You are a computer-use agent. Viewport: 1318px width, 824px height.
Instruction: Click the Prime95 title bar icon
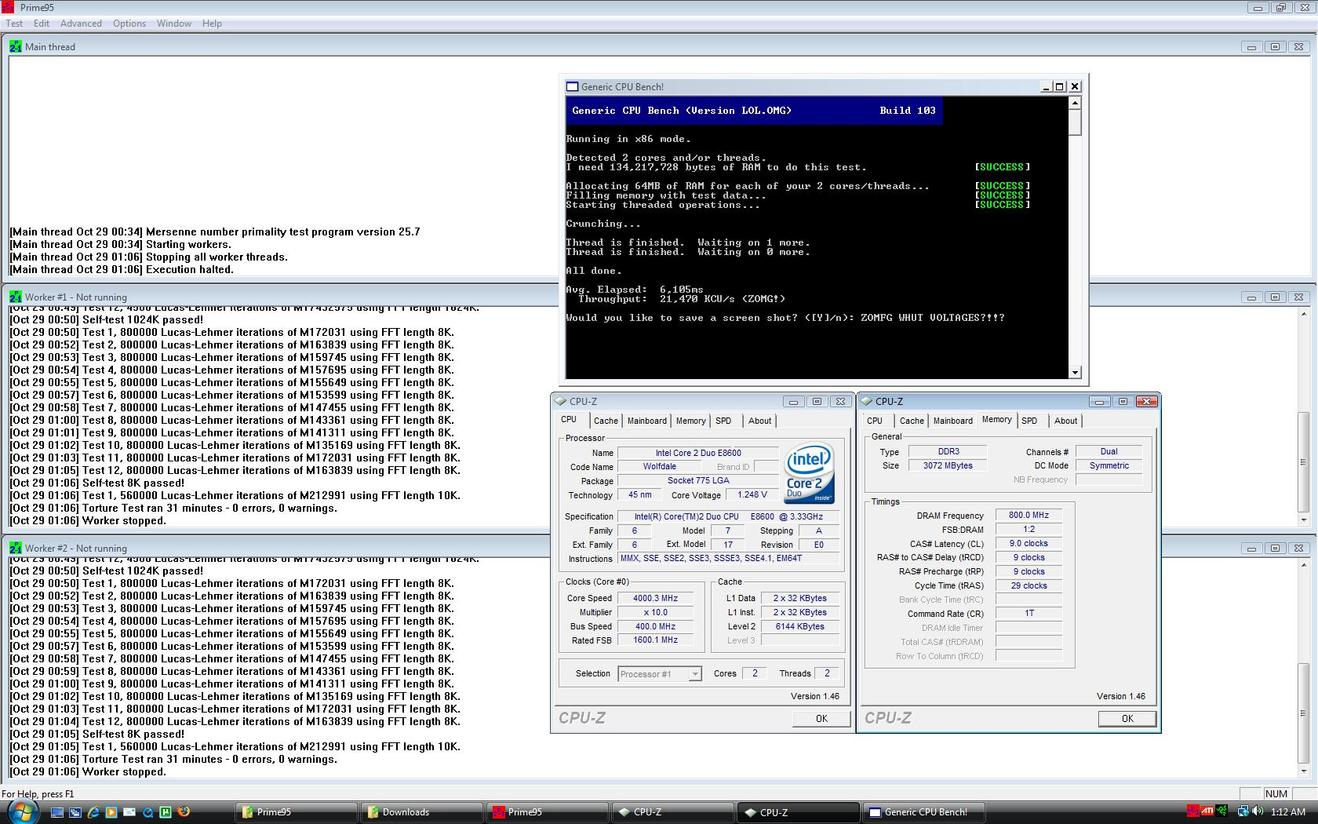click(8, 7)
